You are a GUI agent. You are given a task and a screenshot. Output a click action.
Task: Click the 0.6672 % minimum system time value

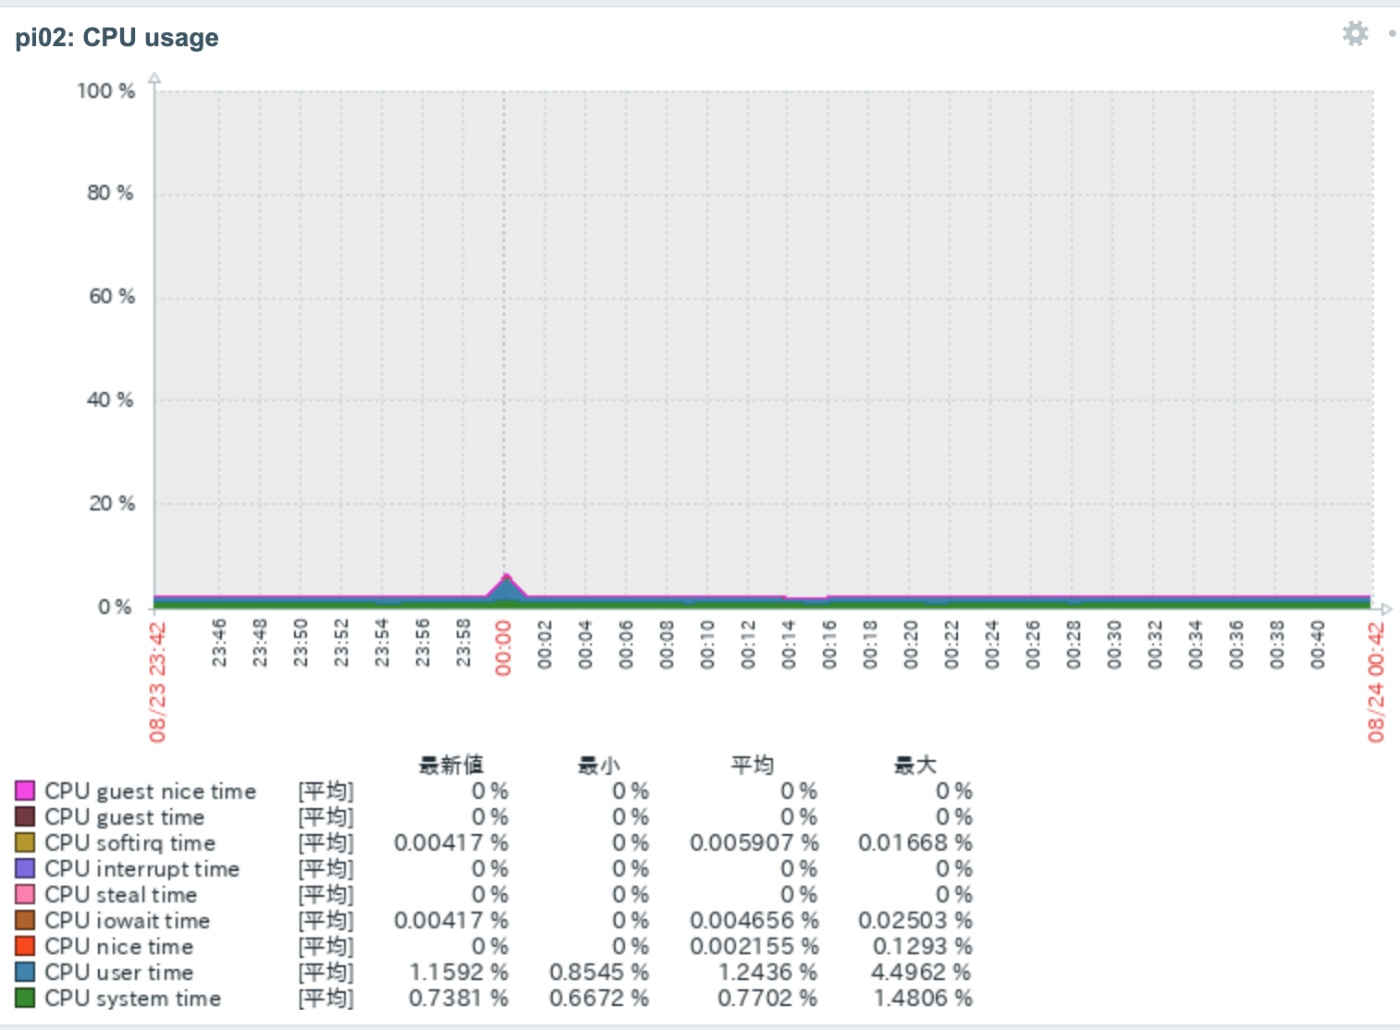point(599,998)
